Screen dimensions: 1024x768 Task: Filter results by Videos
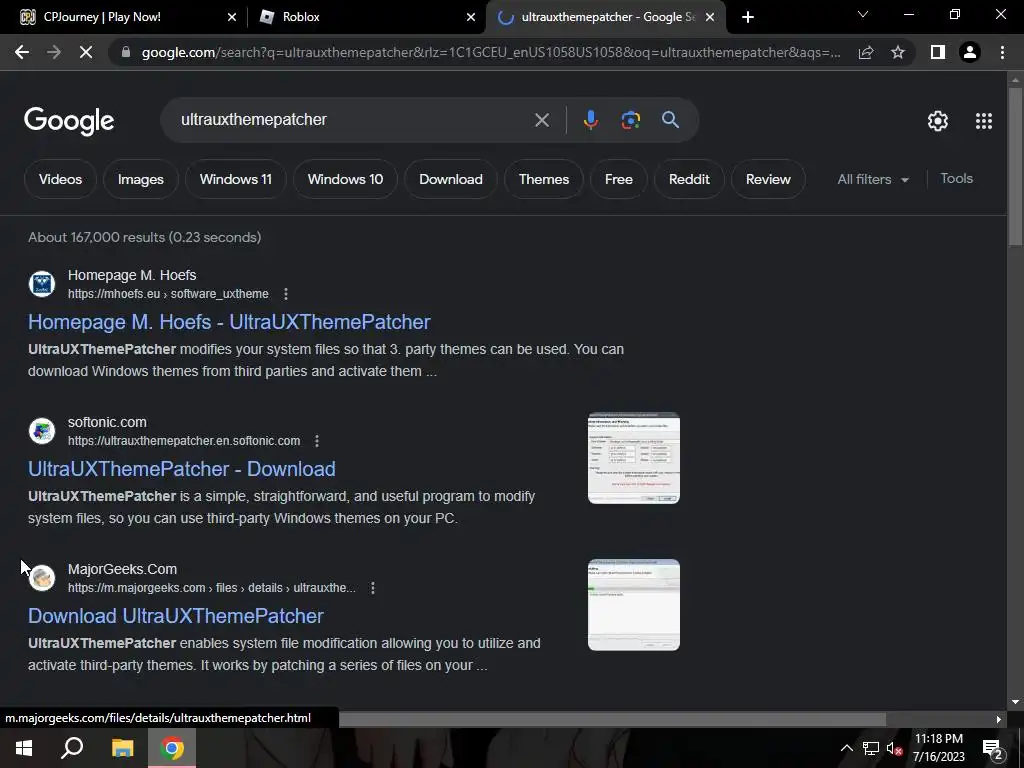point(60,179)
